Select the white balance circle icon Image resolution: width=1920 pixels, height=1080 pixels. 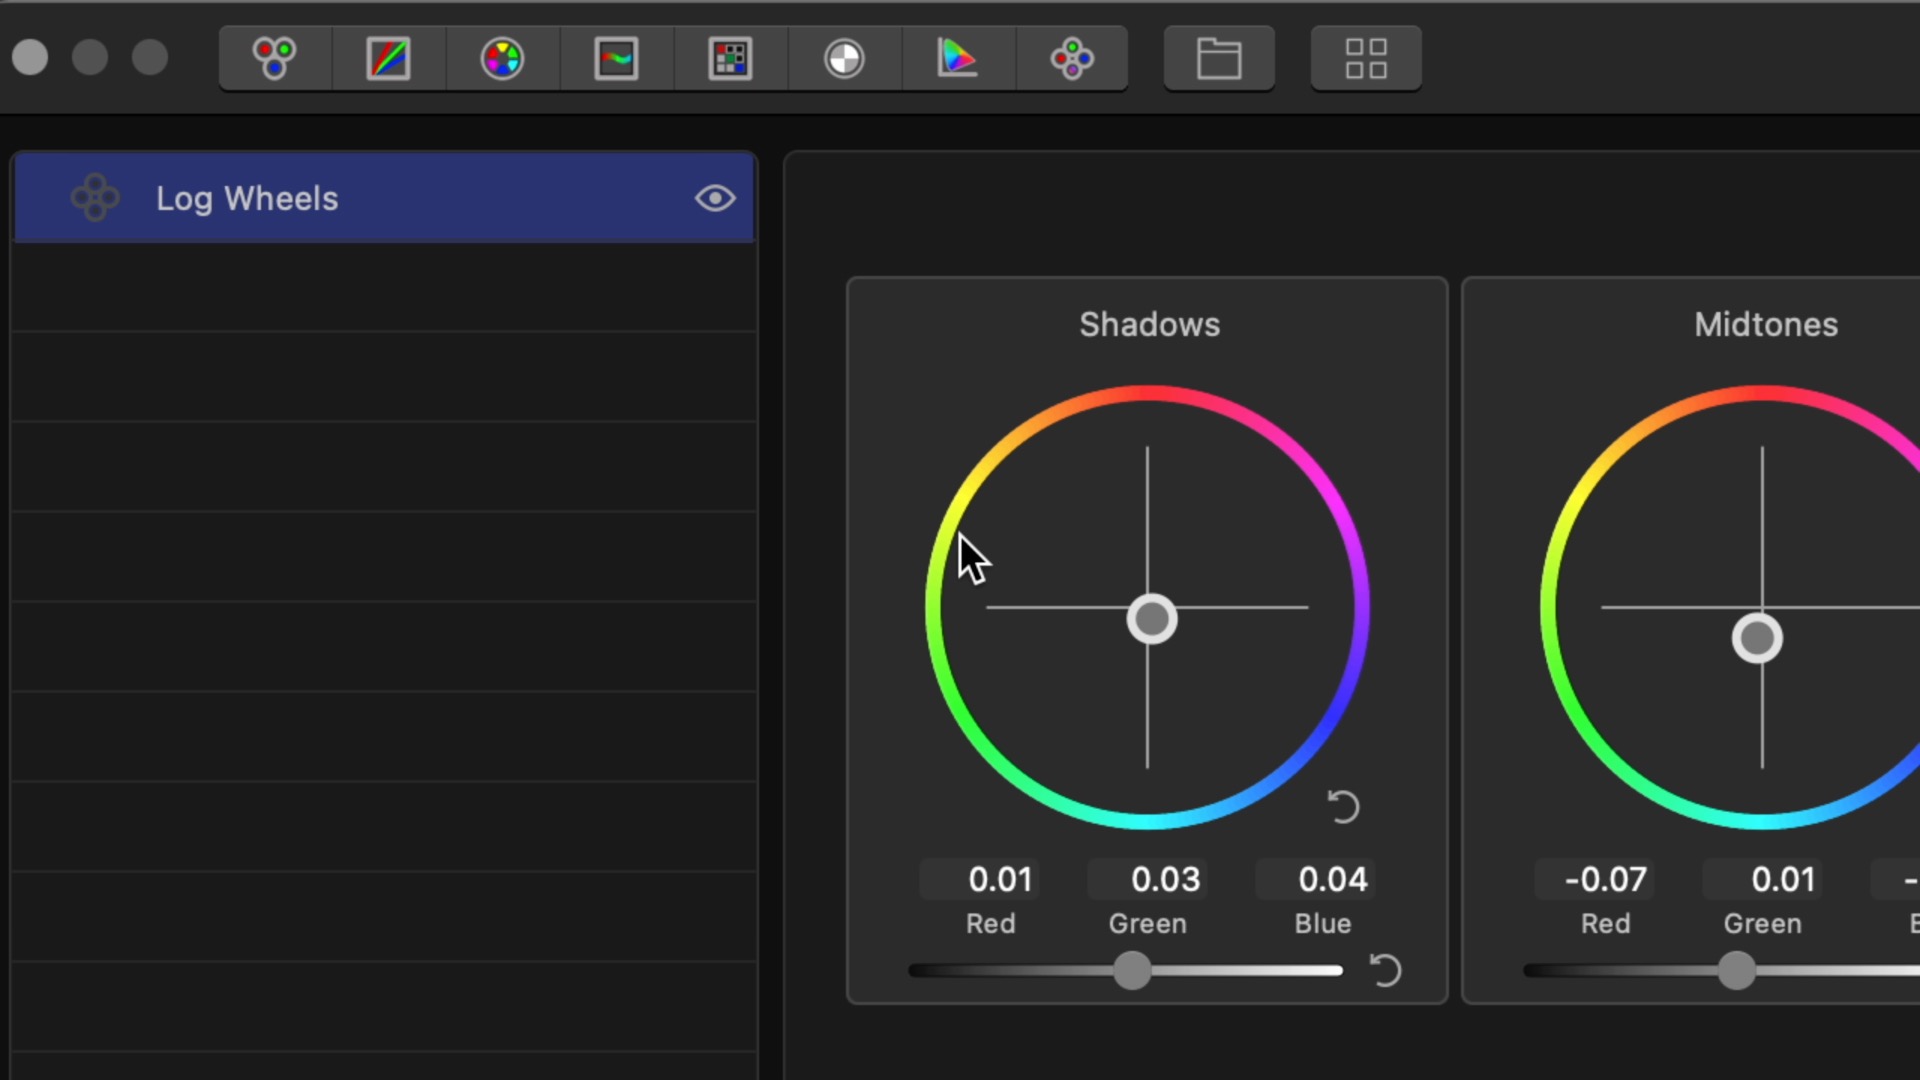[844, 58]
